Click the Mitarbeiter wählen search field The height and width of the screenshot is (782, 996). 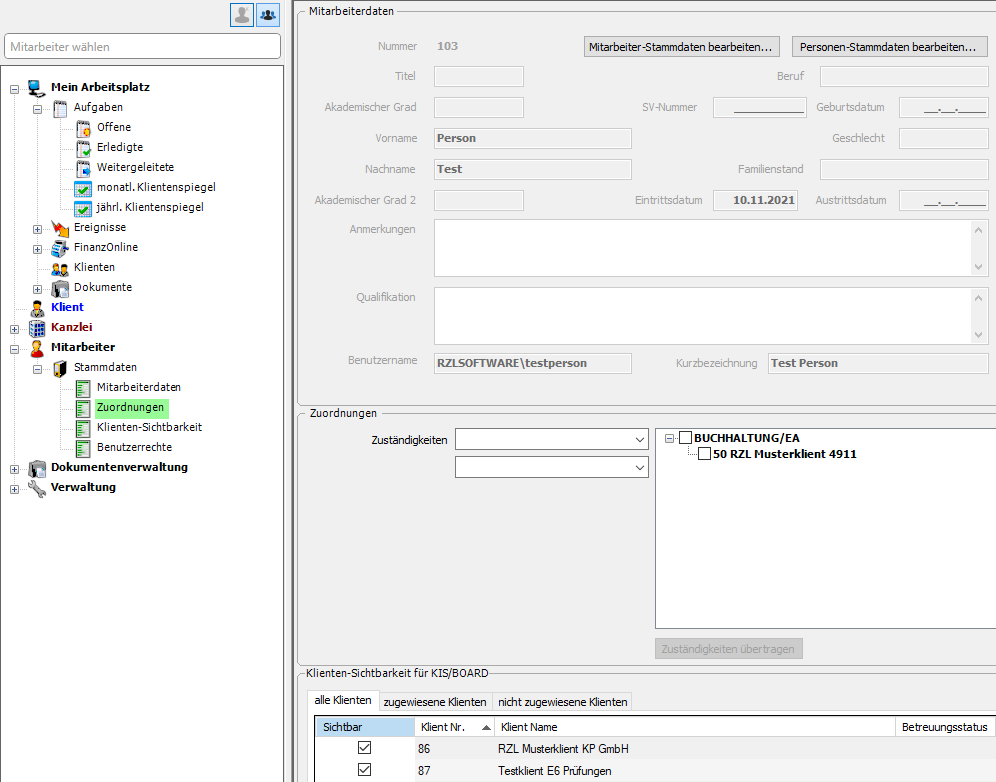point(143,46)
